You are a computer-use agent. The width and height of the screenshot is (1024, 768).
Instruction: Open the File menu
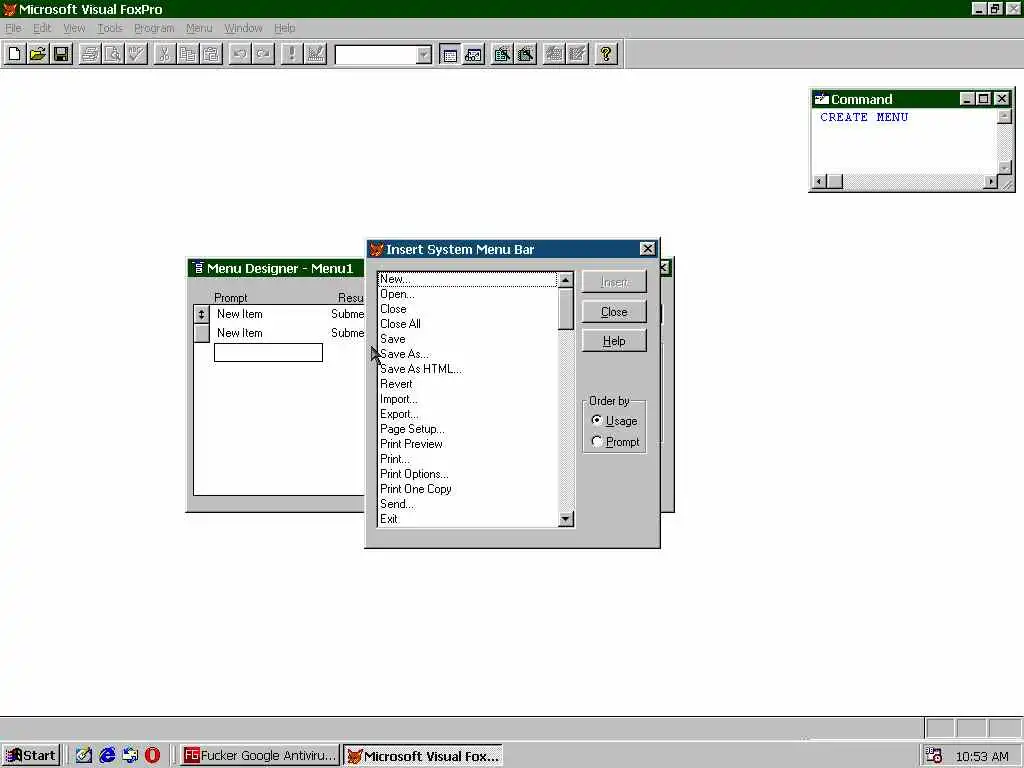click(13, 28)
